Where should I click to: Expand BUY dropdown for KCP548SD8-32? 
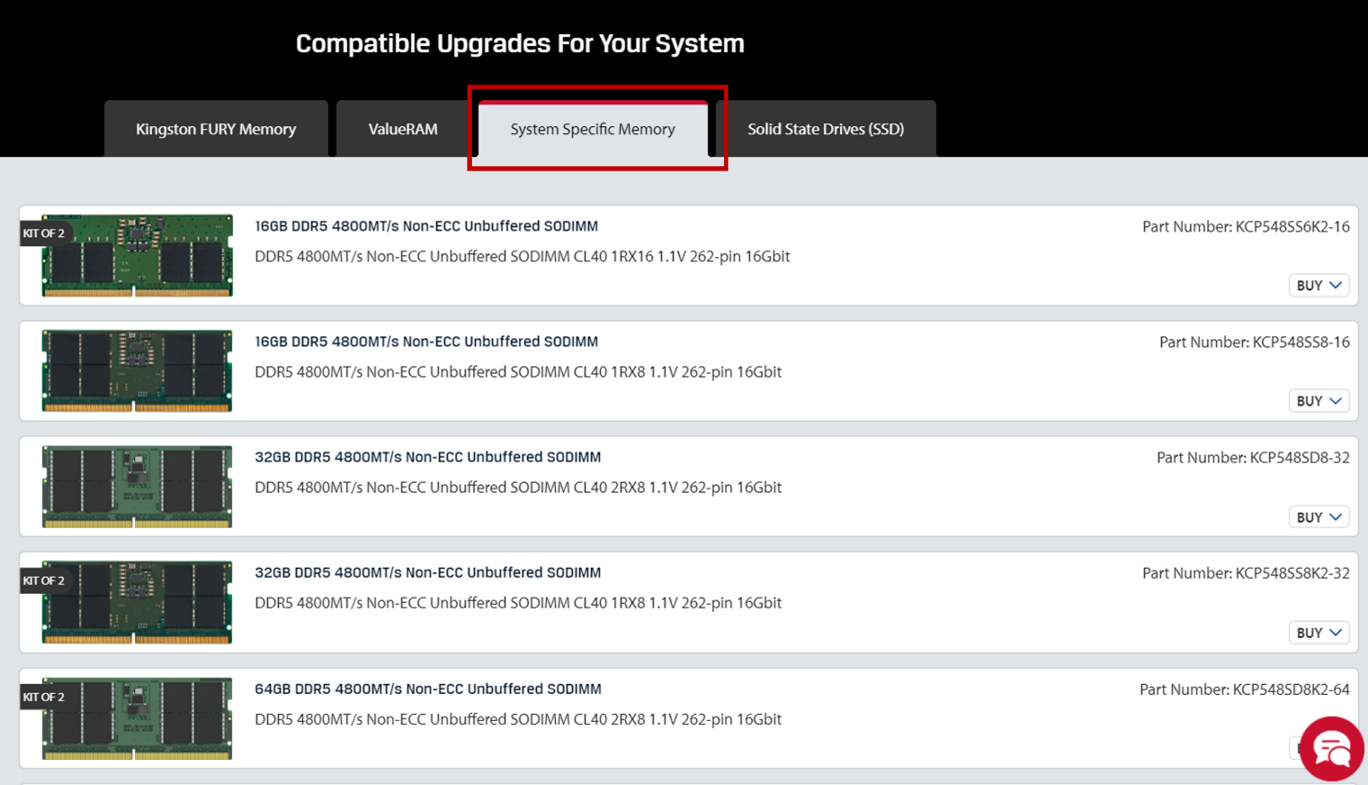tap(1319, 517)
